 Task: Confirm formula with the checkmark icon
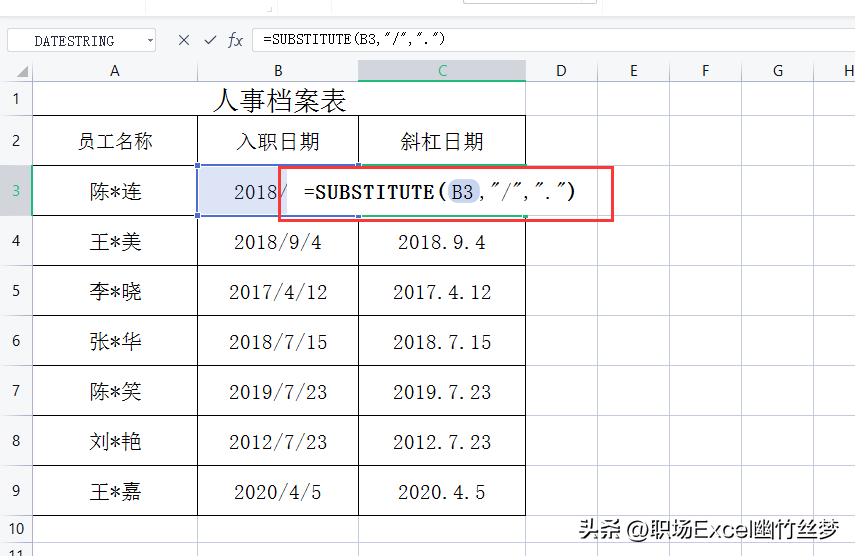210,40
